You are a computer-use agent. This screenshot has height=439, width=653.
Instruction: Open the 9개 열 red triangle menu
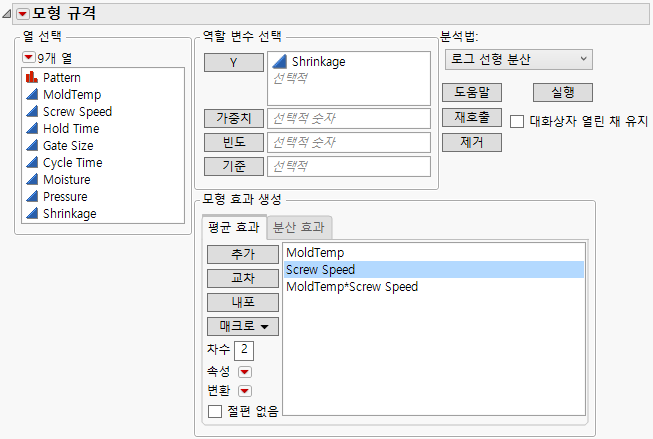(28, 57)
